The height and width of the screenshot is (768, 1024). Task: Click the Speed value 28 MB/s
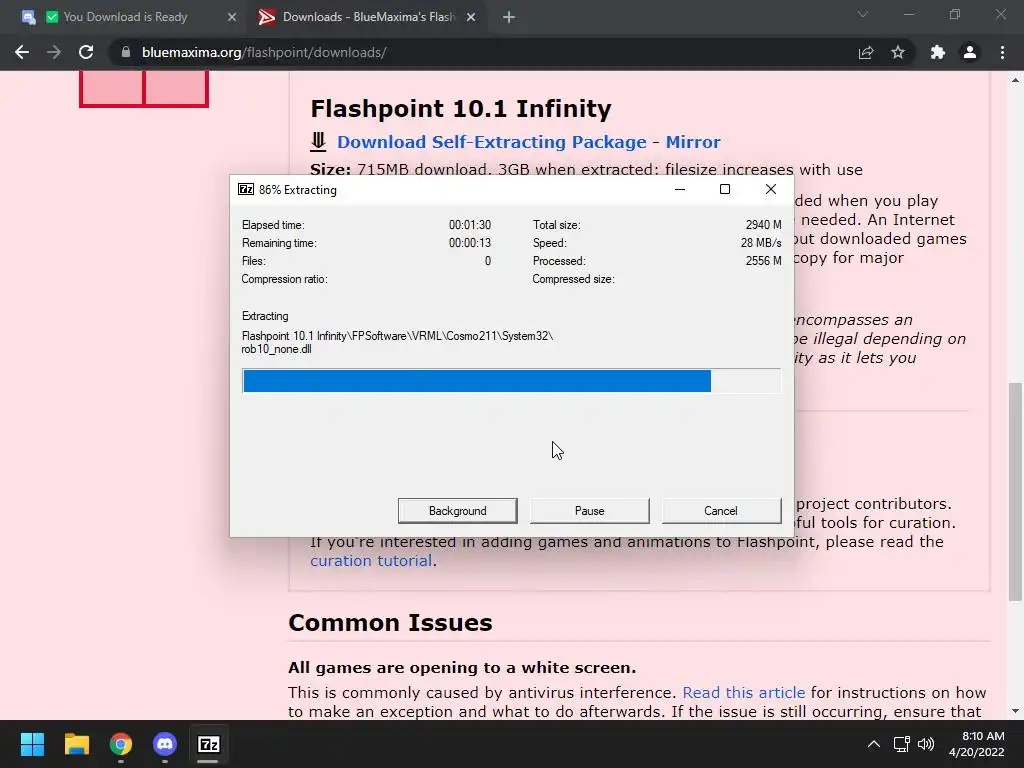click(x=761, y=243)
